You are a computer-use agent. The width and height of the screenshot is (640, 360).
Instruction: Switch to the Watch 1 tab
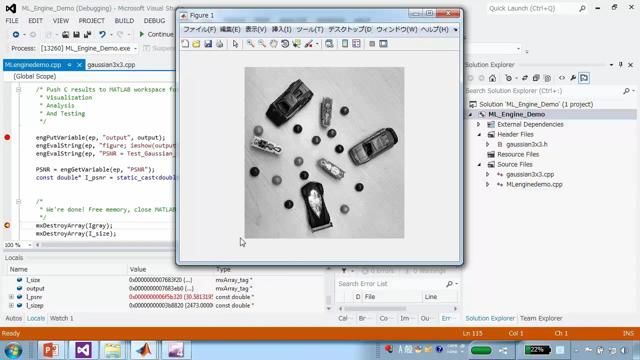pyautogui.click(x=61, y=318)
